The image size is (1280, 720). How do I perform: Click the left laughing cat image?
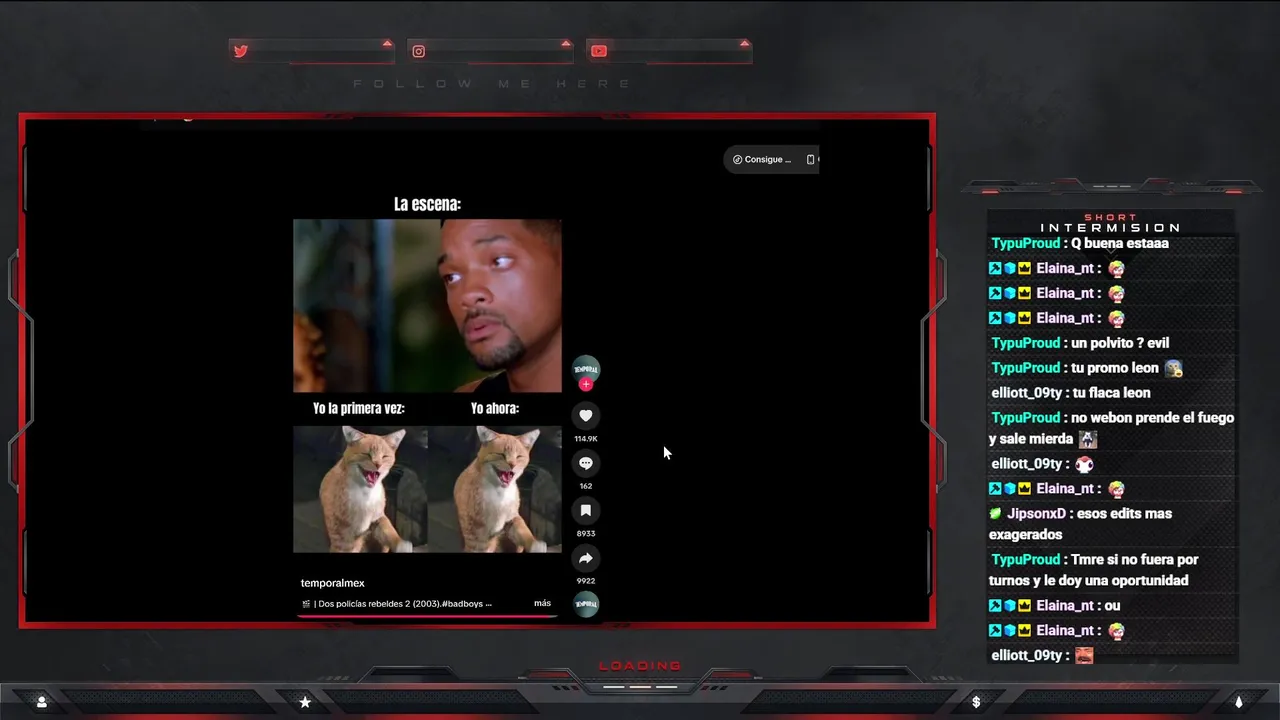[x=360, y=489]
